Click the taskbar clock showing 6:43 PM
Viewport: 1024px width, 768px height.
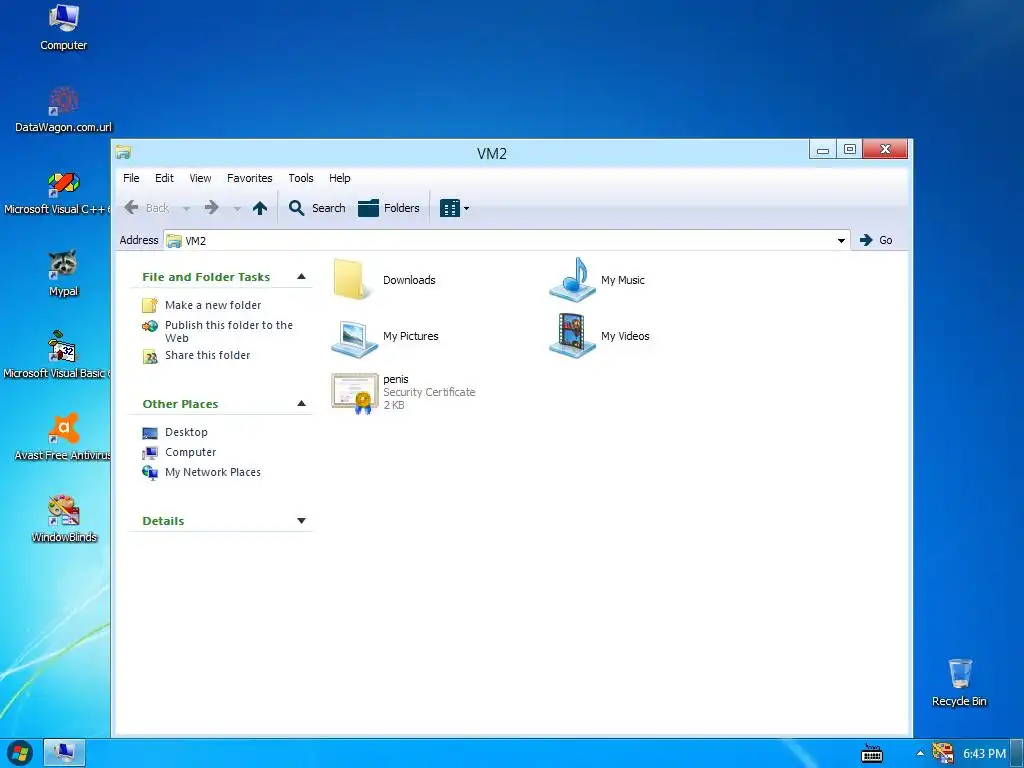pos(984,753)
